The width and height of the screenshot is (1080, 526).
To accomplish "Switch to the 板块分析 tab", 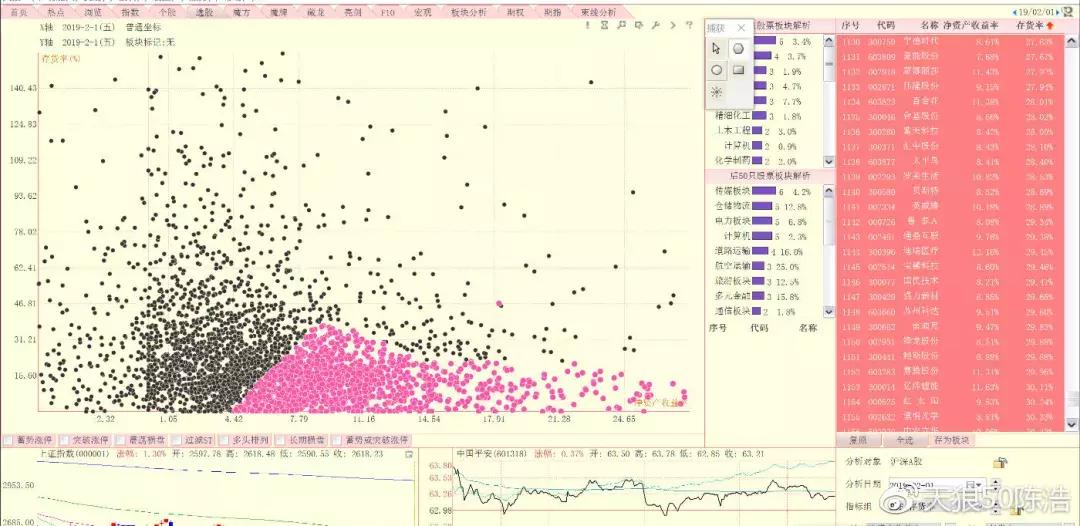I will [x=468, y=12].
